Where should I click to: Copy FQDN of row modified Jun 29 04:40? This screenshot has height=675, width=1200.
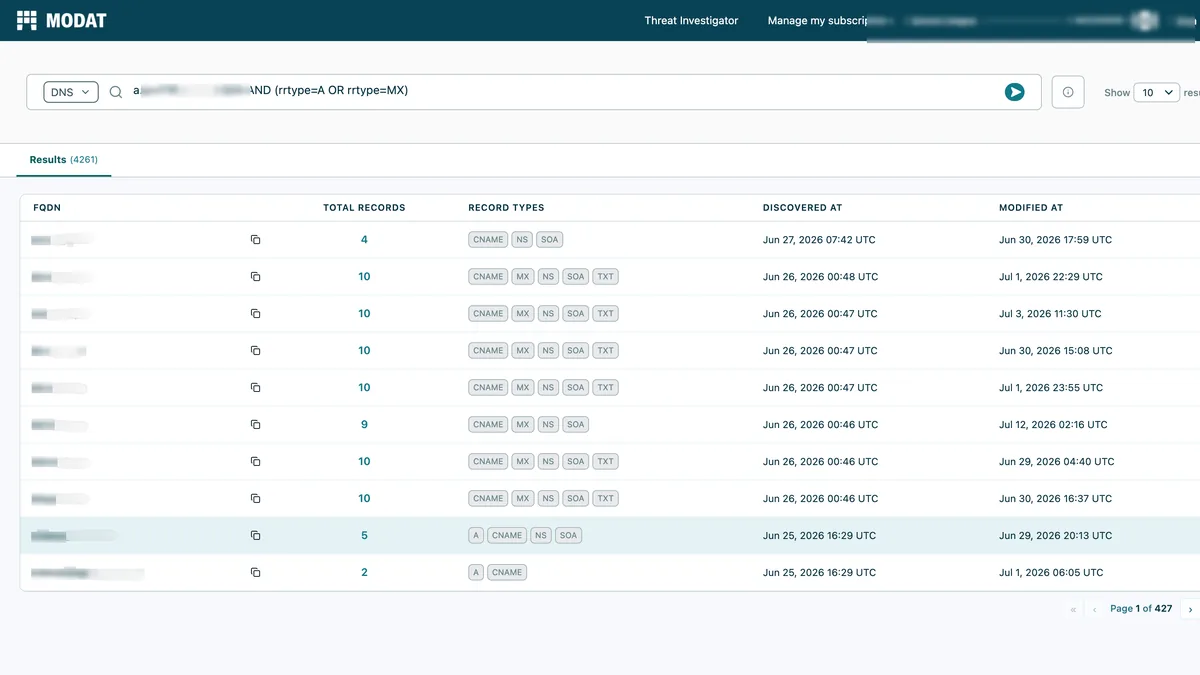coord(255,462)
